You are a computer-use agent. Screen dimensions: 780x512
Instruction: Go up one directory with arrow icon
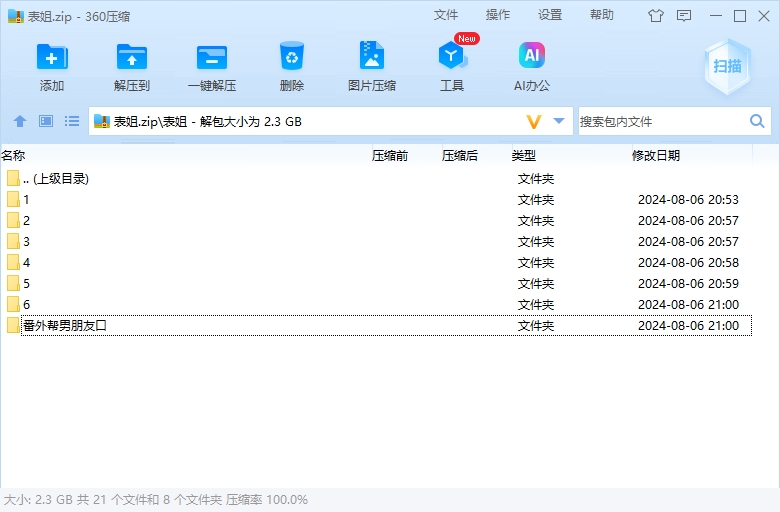19,121
